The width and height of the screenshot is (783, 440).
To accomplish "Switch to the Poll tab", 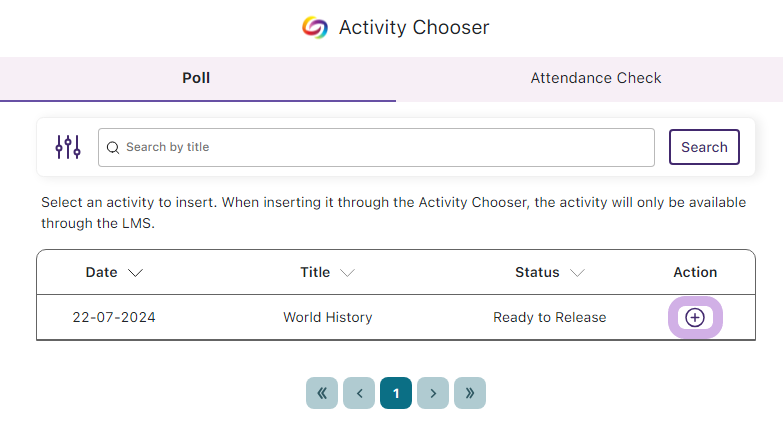I will point(198,79).
